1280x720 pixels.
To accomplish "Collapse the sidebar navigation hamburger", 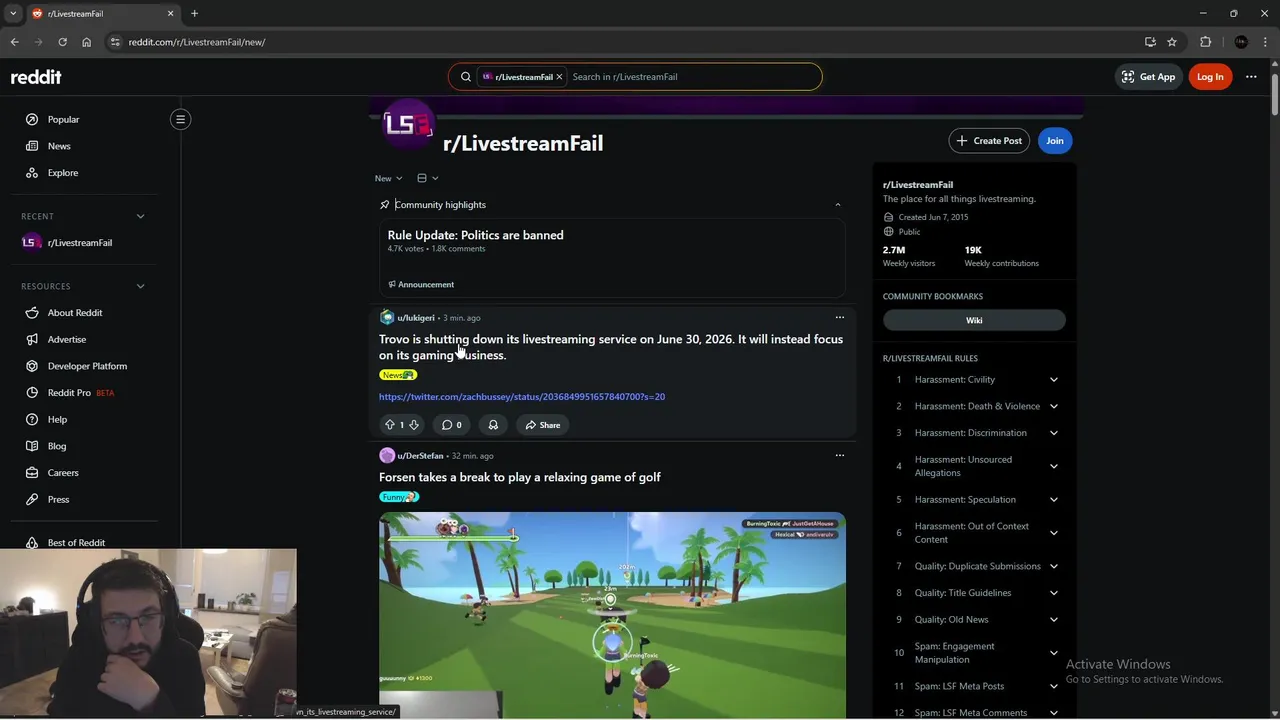I will pos(180,119).
